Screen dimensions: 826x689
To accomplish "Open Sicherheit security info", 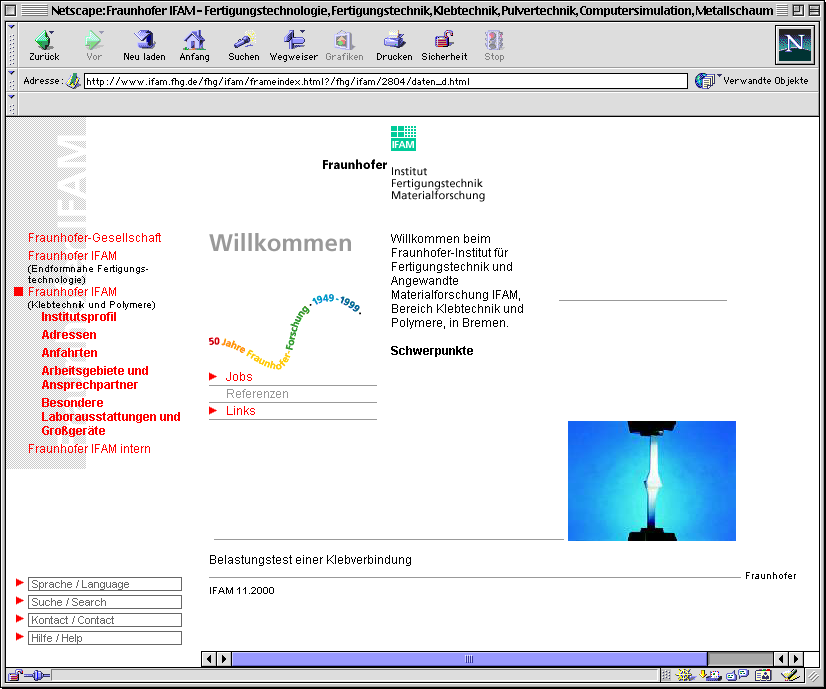I will (444, 45).
